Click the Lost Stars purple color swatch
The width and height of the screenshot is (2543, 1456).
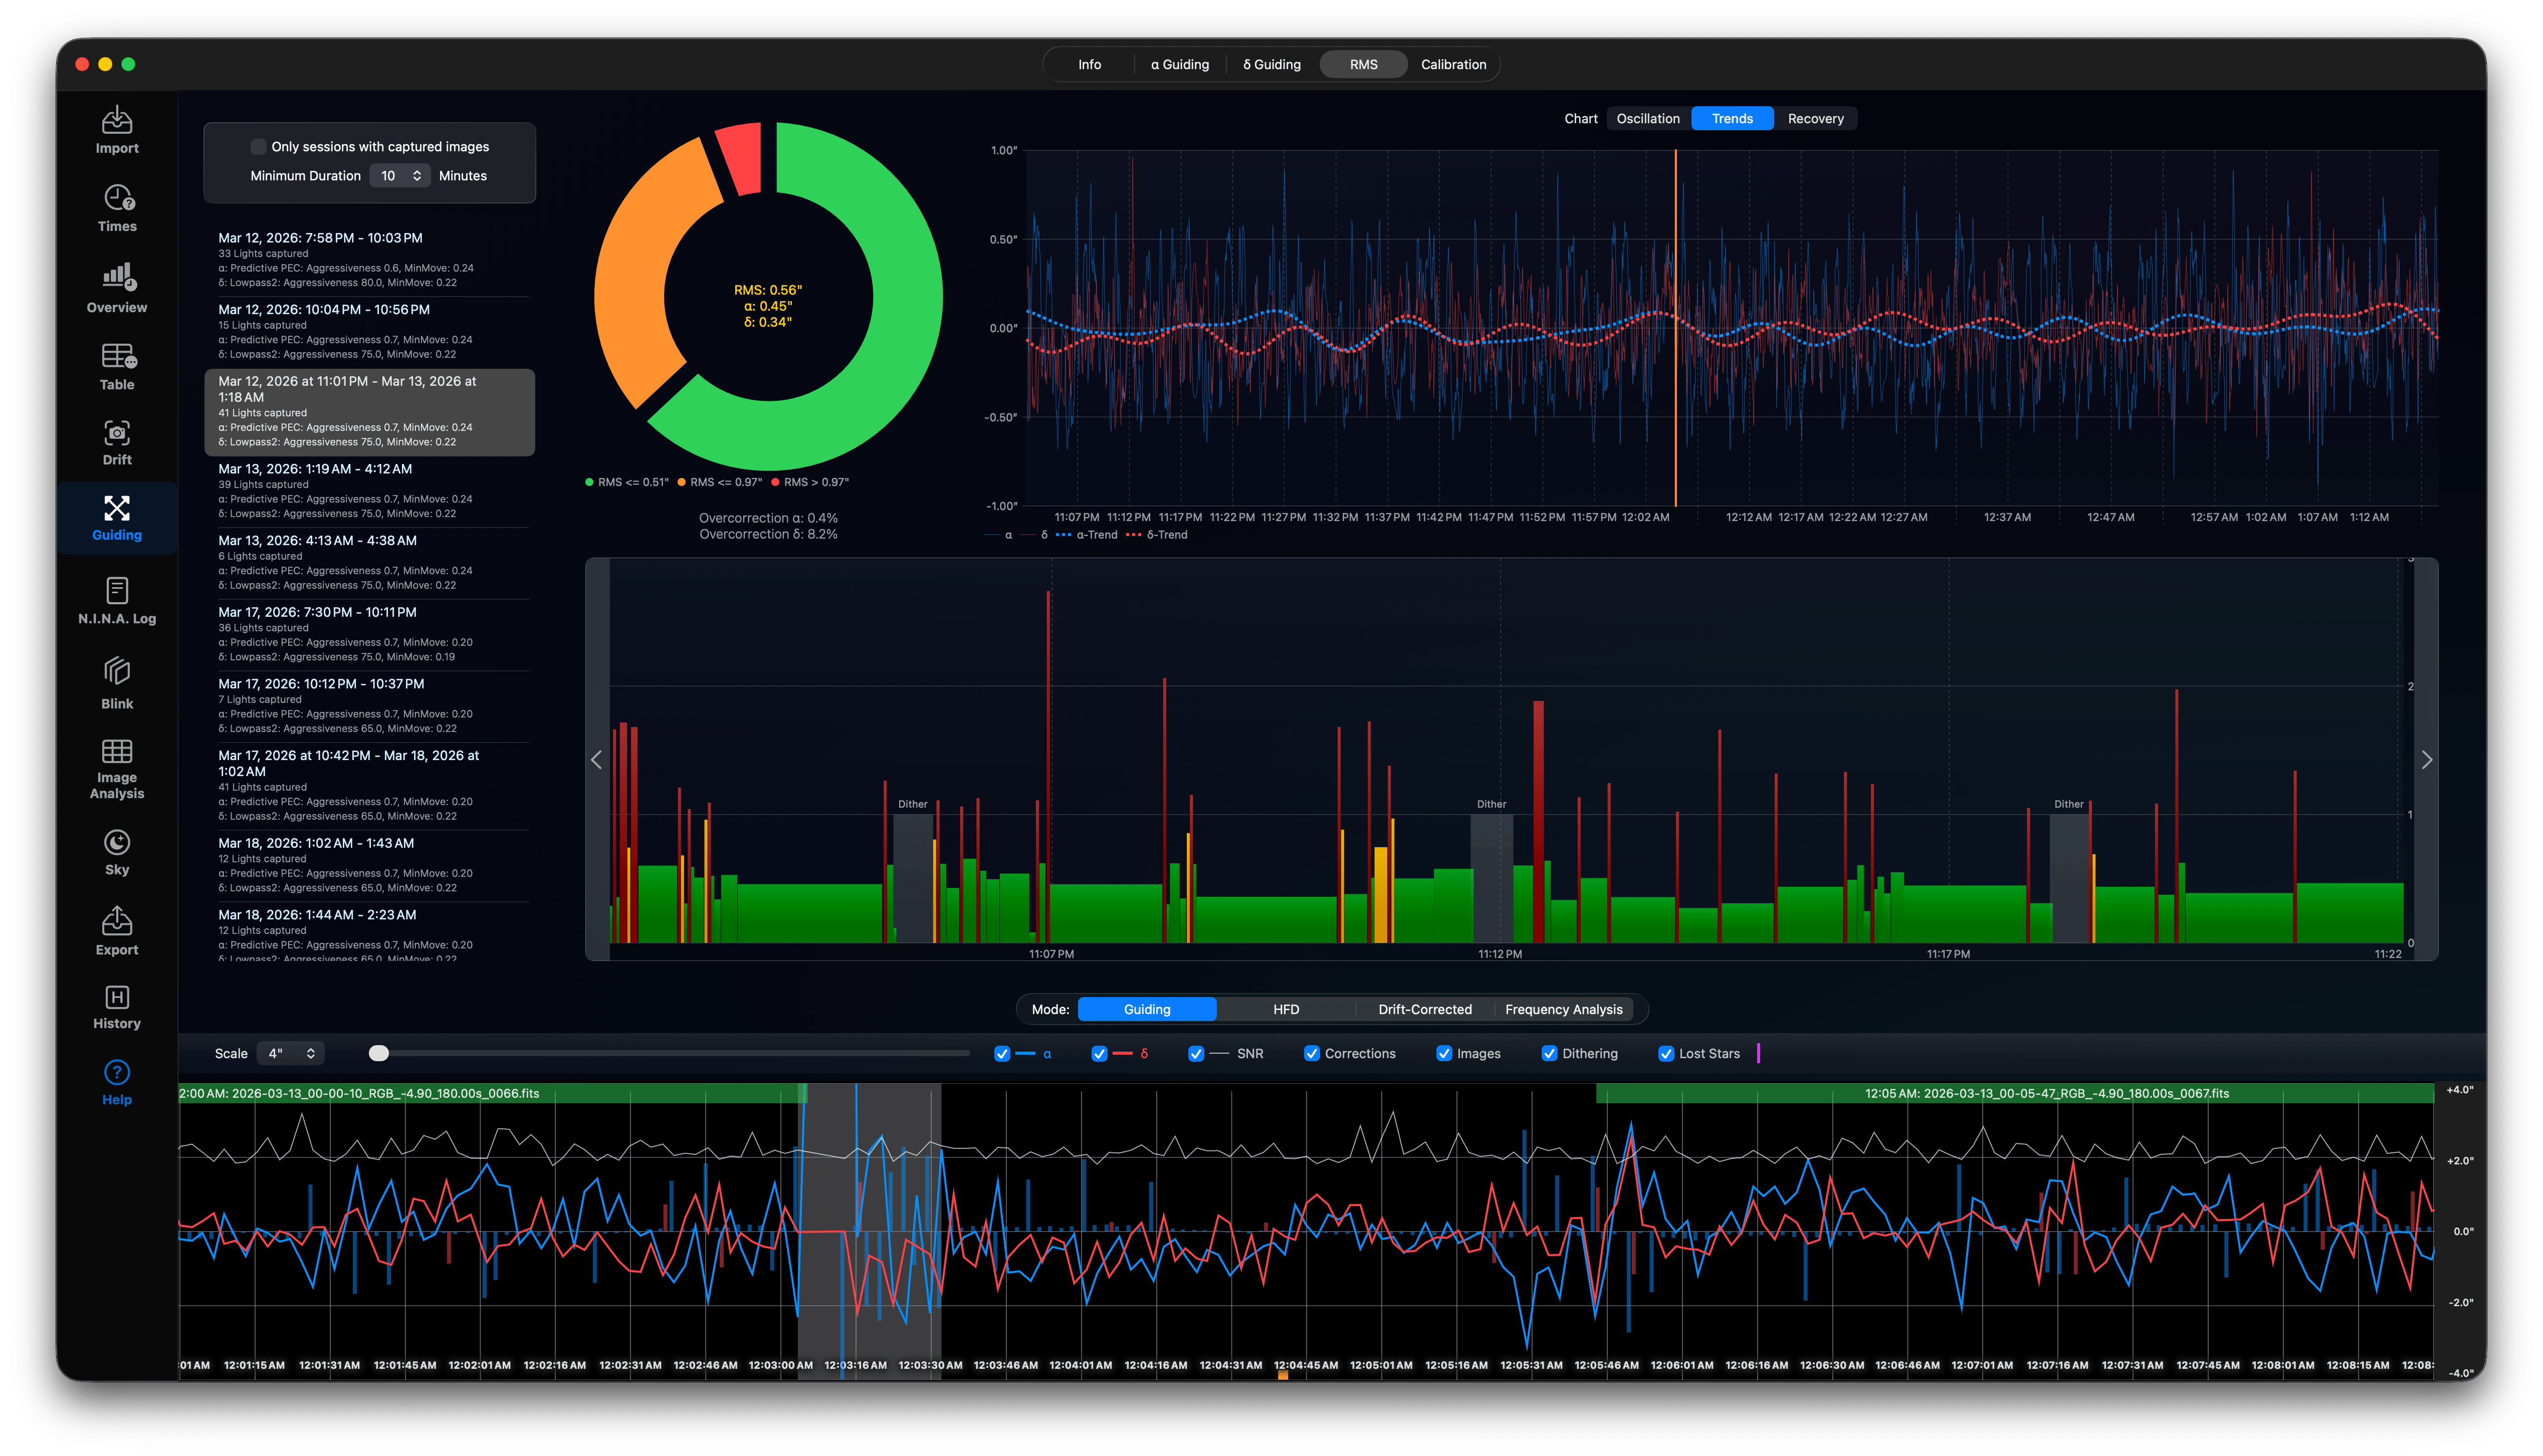(1758, 1054)
